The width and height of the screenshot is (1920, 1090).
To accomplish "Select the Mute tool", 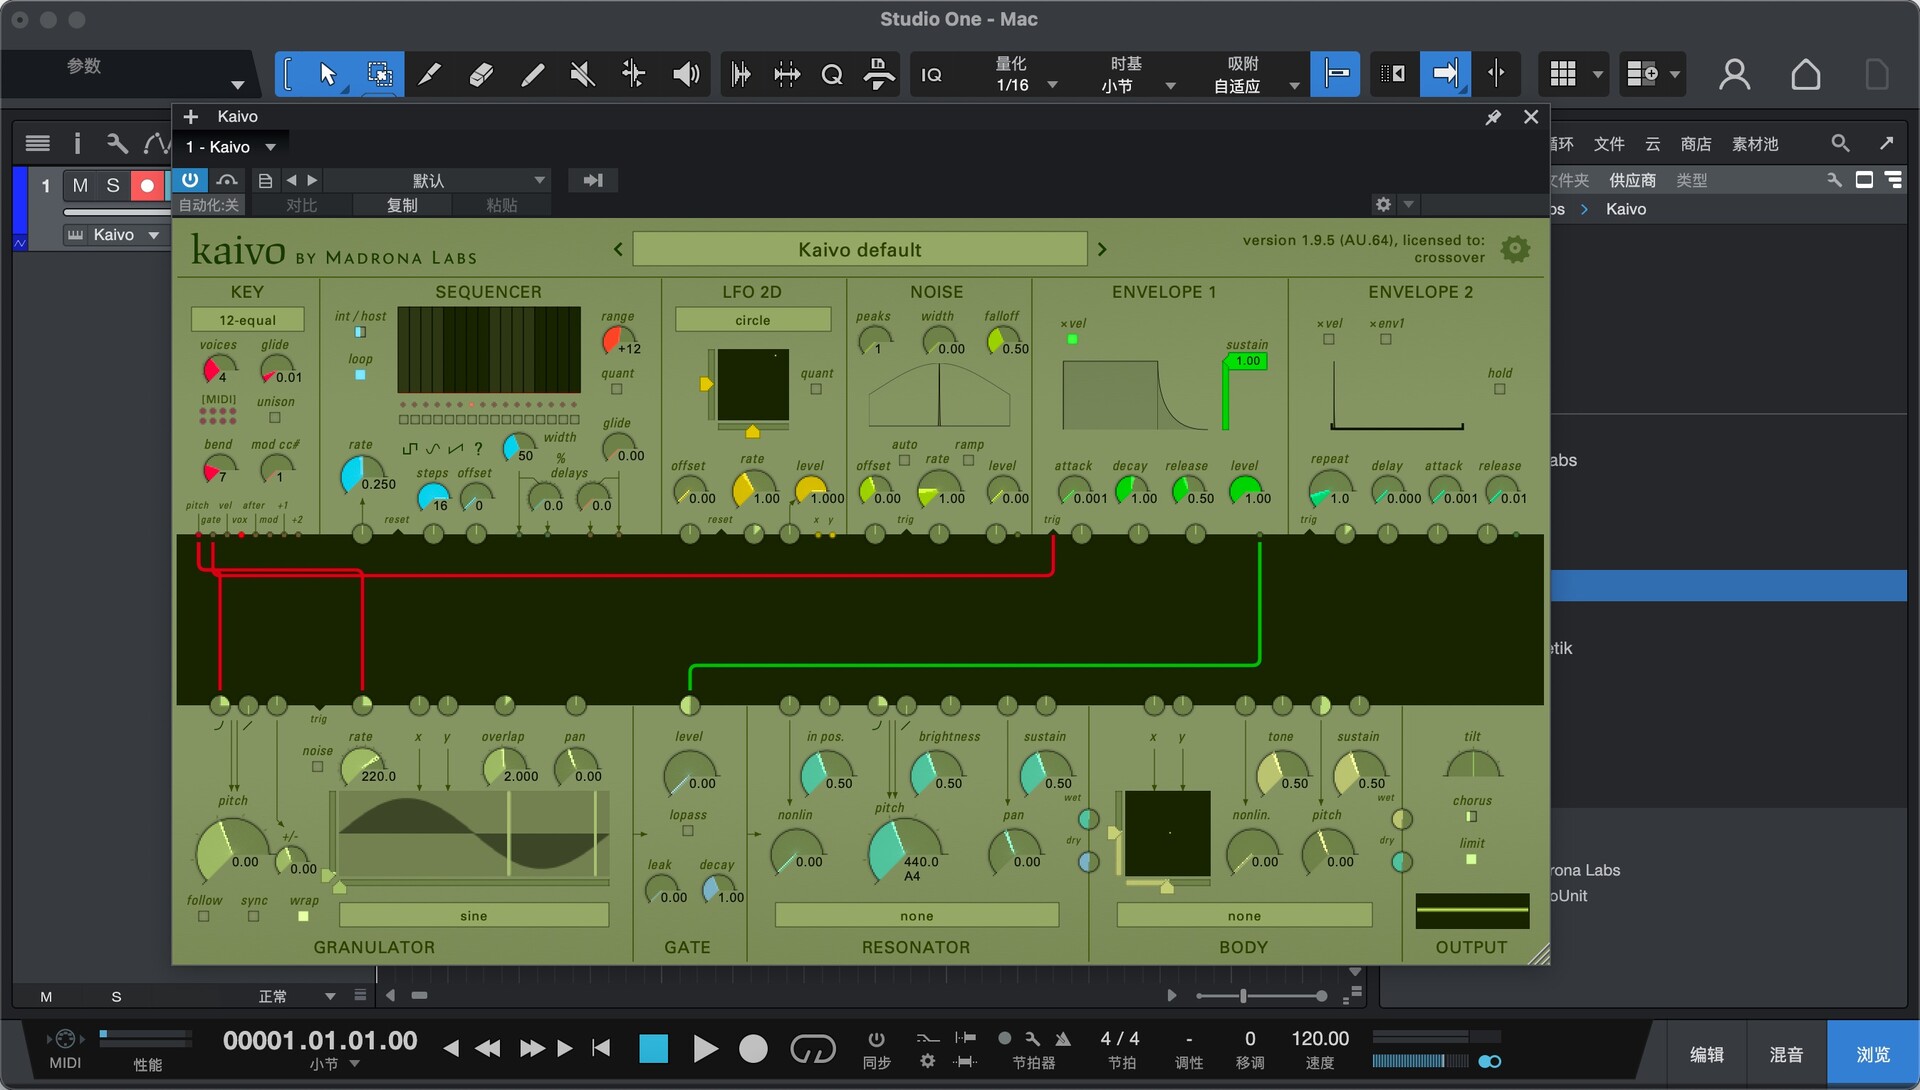I will coord(582,74).
